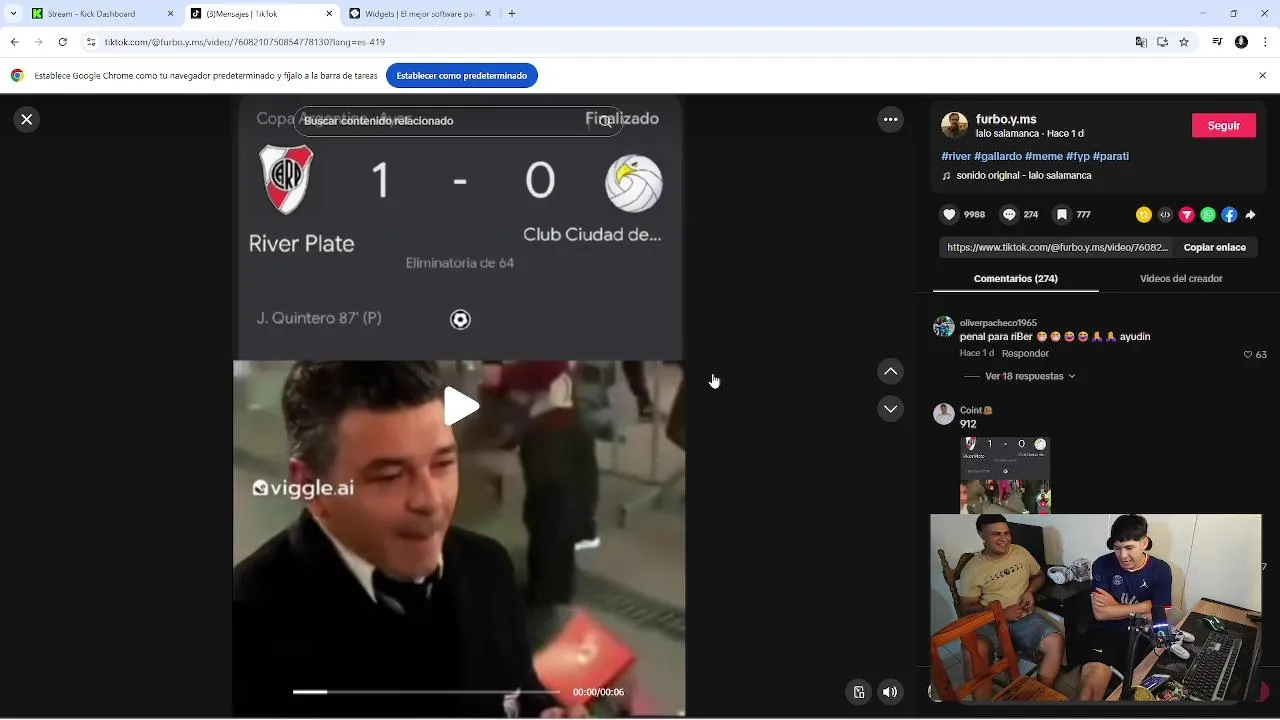Viewport: 1280px width, 720px height.
Task: Open the #gallardo hashtag
Action: tap(996, 156)
